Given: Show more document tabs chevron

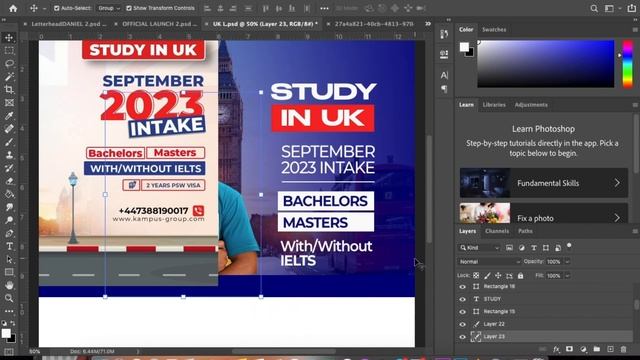Looking at the screenshot, I should pos(428,24).
